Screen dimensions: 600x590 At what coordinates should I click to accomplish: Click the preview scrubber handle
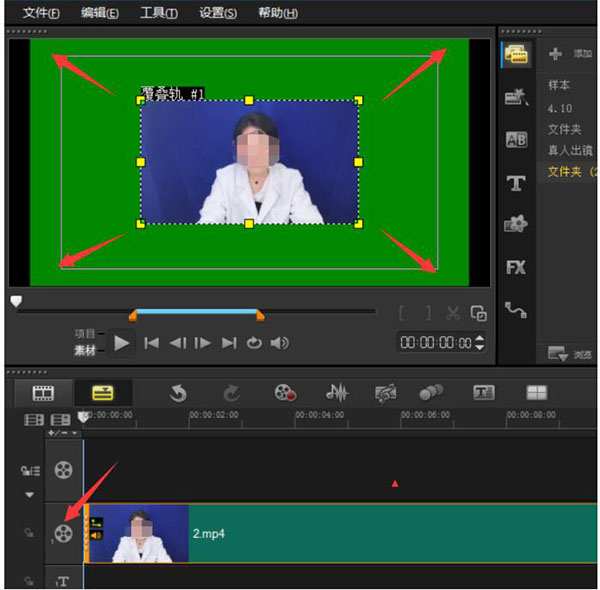(15, 300)
